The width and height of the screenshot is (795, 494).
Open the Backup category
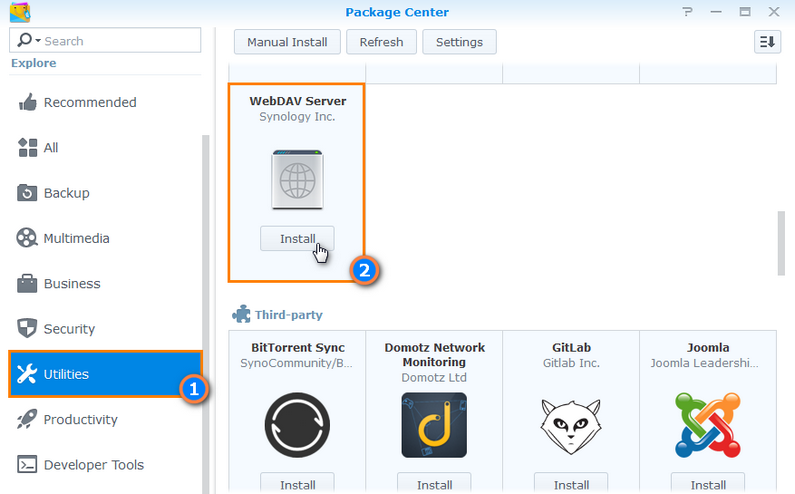pos(66,193)
